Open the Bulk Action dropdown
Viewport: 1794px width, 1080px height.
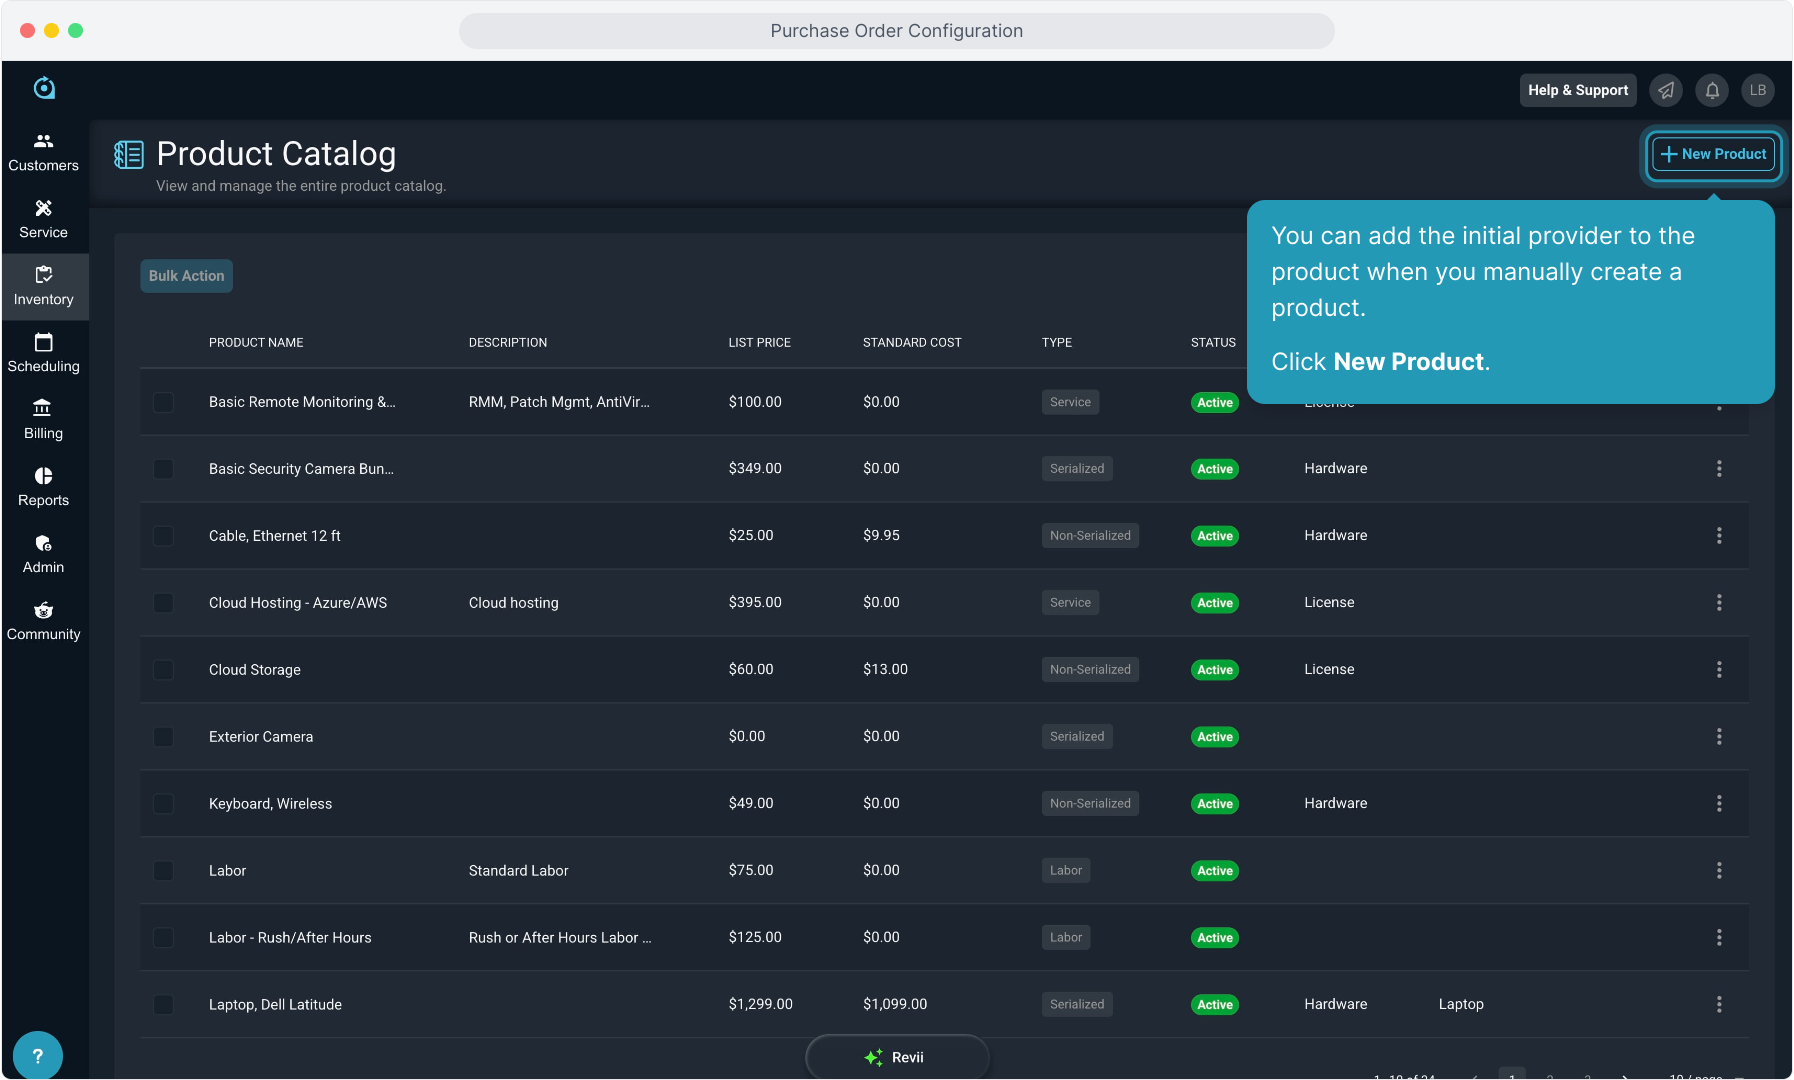pos(186,276)
